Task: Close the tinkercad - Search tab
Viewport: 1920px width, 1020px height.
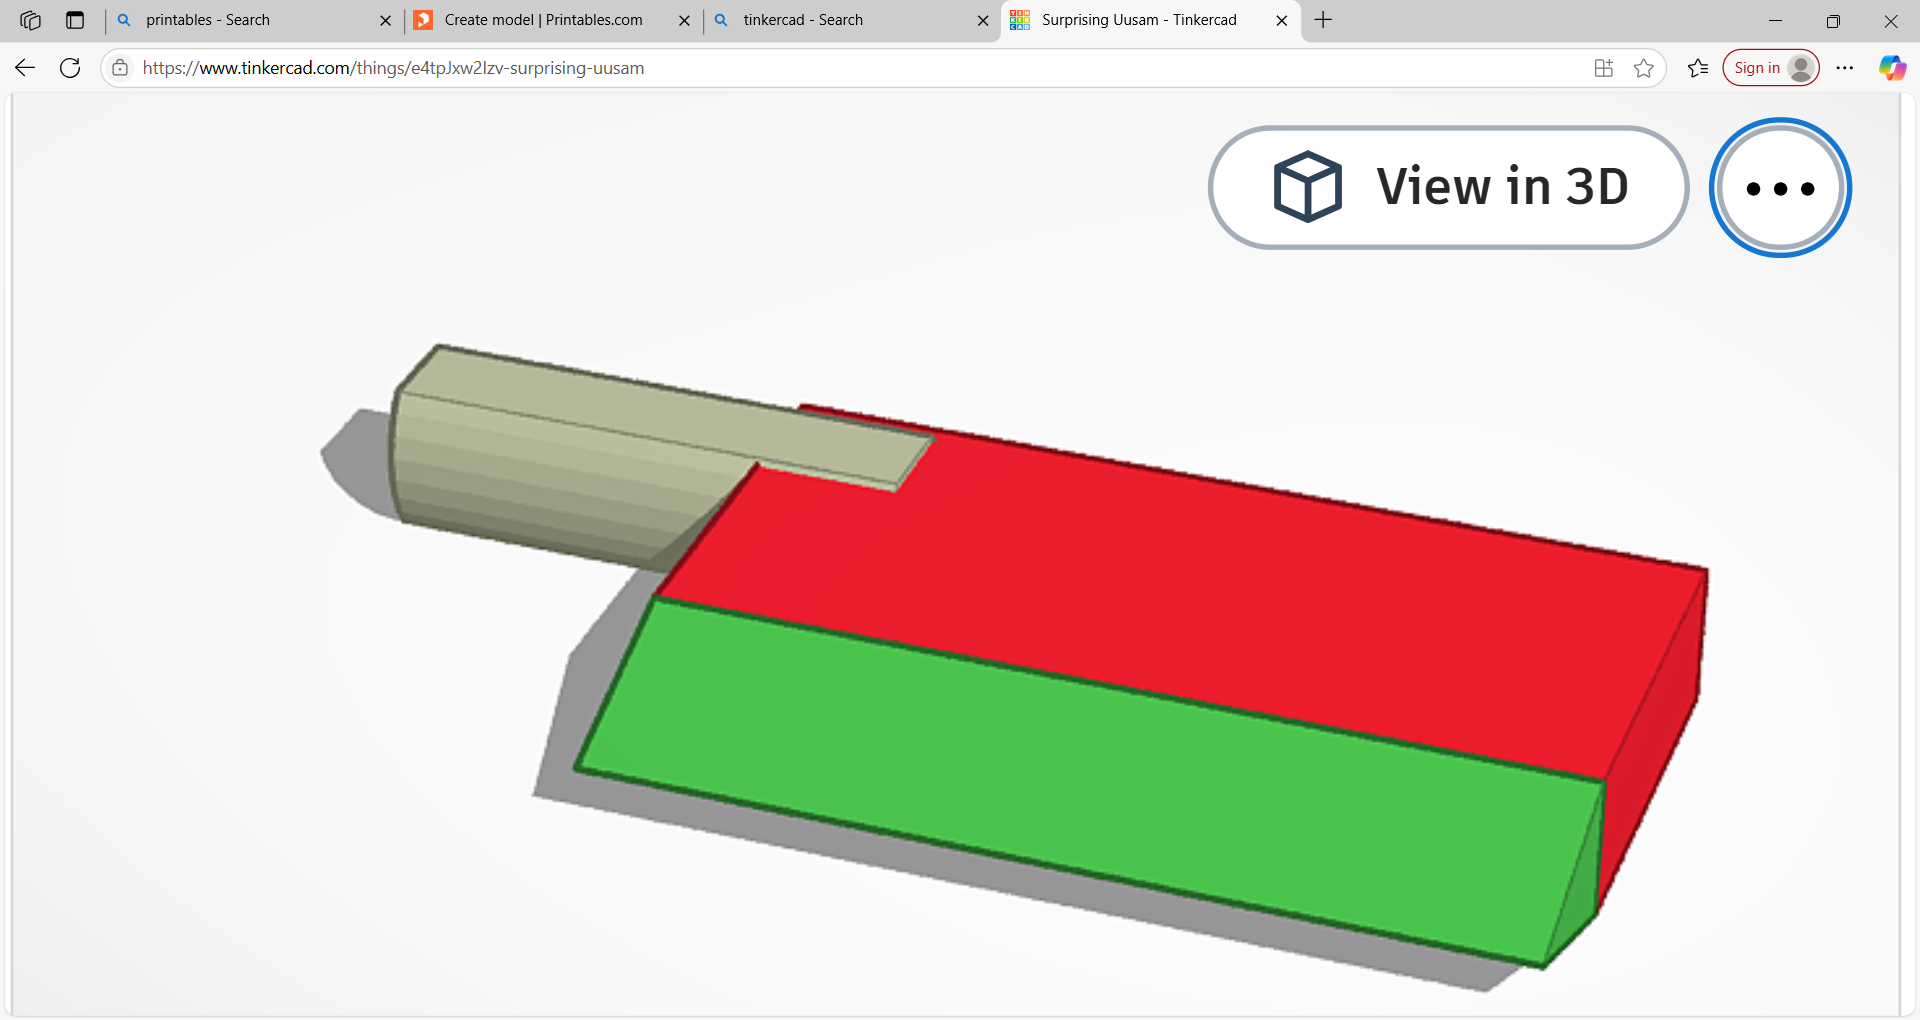Action: [x=983, y=20]
